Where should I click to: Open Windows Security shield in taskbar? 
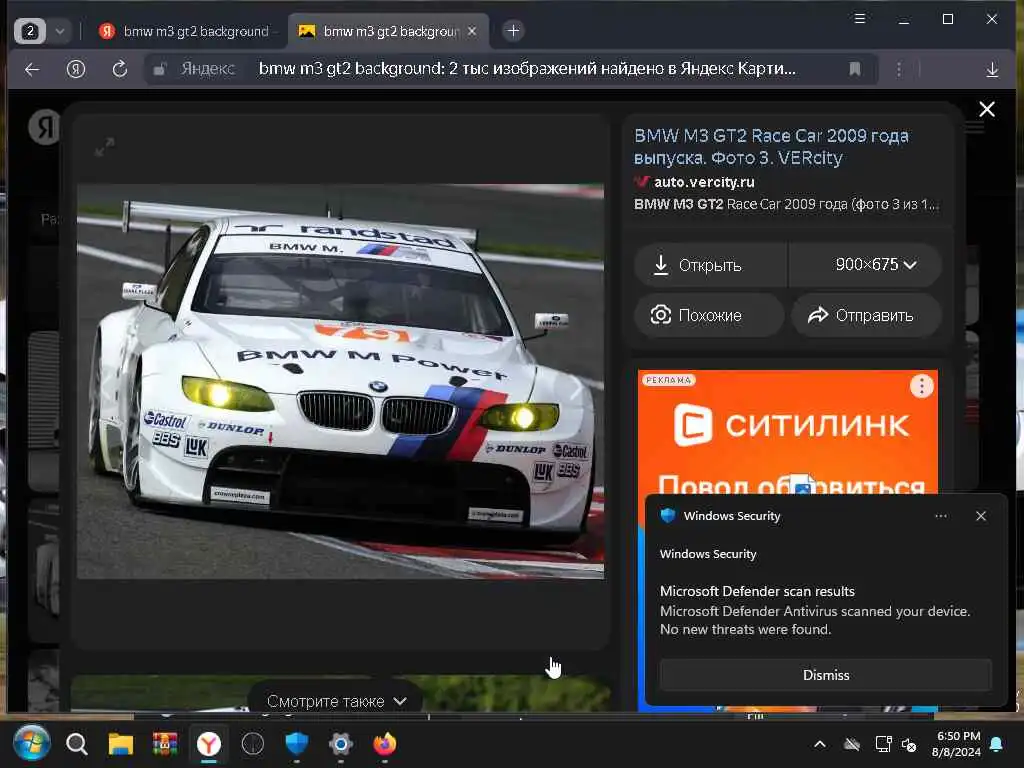click(296, 744)
